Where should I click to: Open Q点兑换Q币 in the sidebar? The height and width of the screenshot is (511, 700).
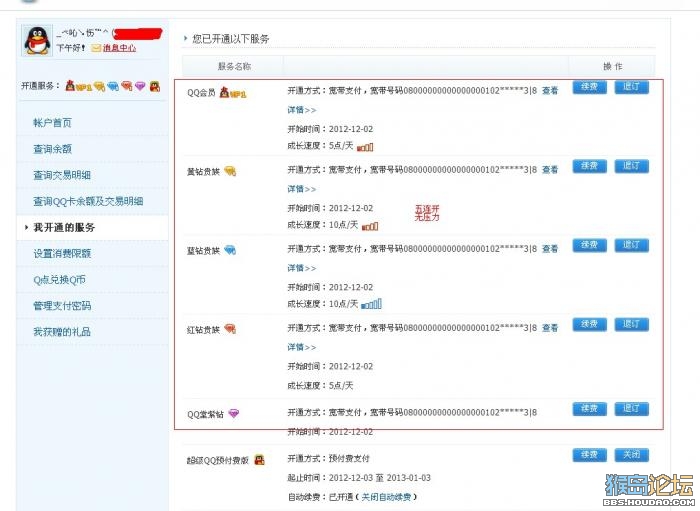click(59, 280)
